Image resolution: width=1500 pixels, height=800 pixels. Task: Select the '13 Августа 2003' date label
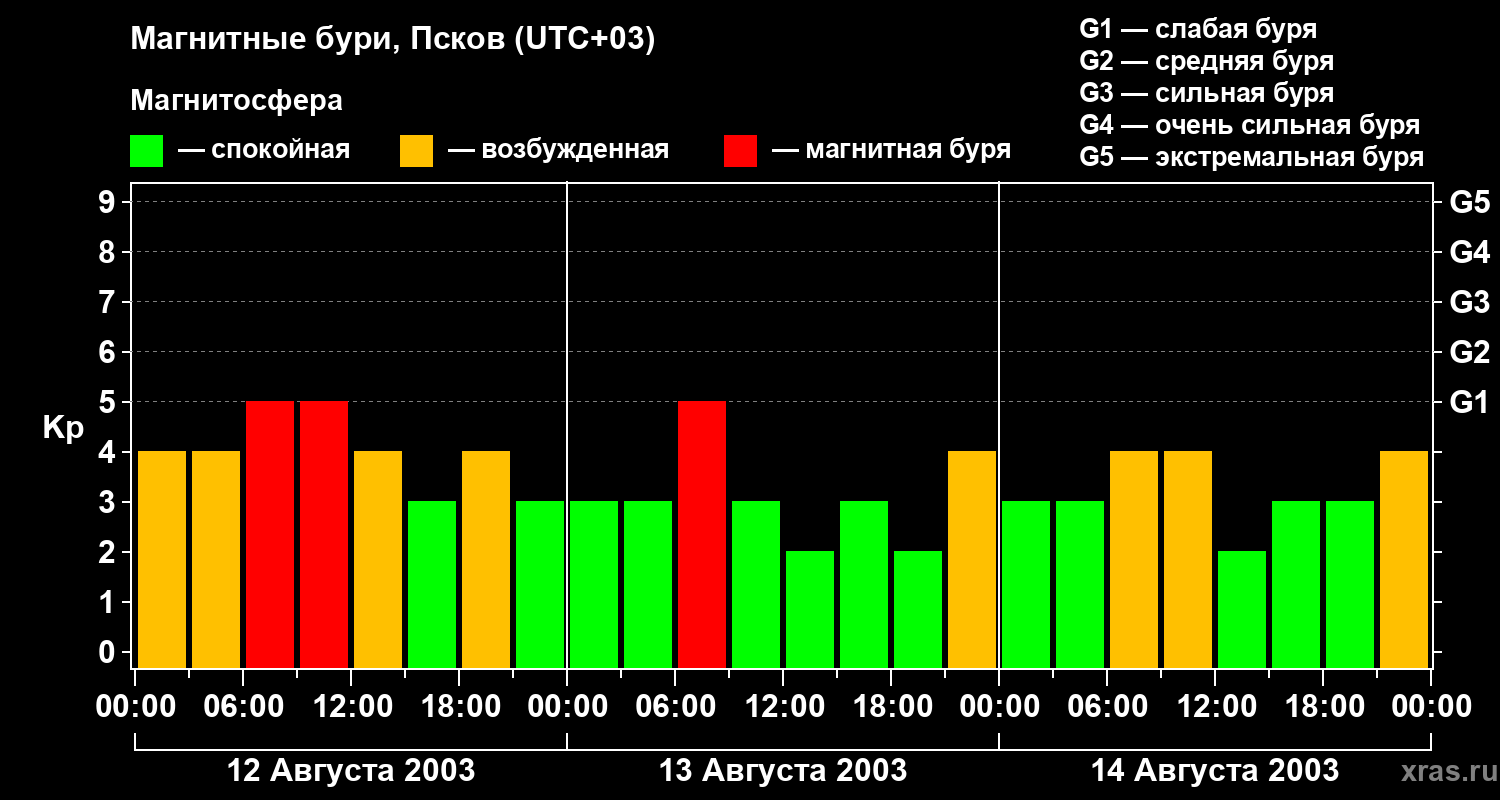click(783, 771)
